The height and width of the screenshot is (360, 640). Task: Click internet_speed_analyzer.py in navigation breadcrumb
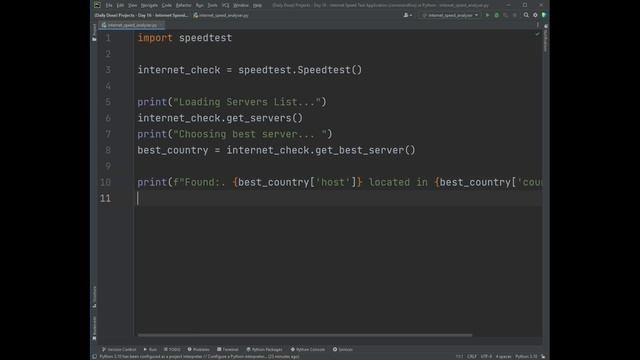click(x=221, y=15)
